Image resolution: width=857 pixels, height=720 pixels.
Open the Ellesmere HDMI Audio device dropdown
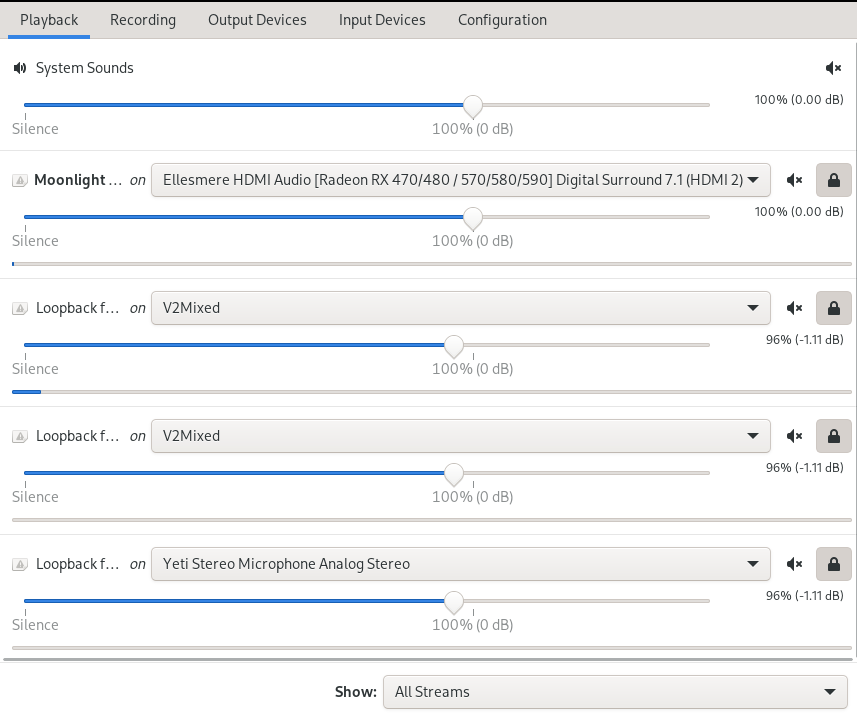[461, 180]
